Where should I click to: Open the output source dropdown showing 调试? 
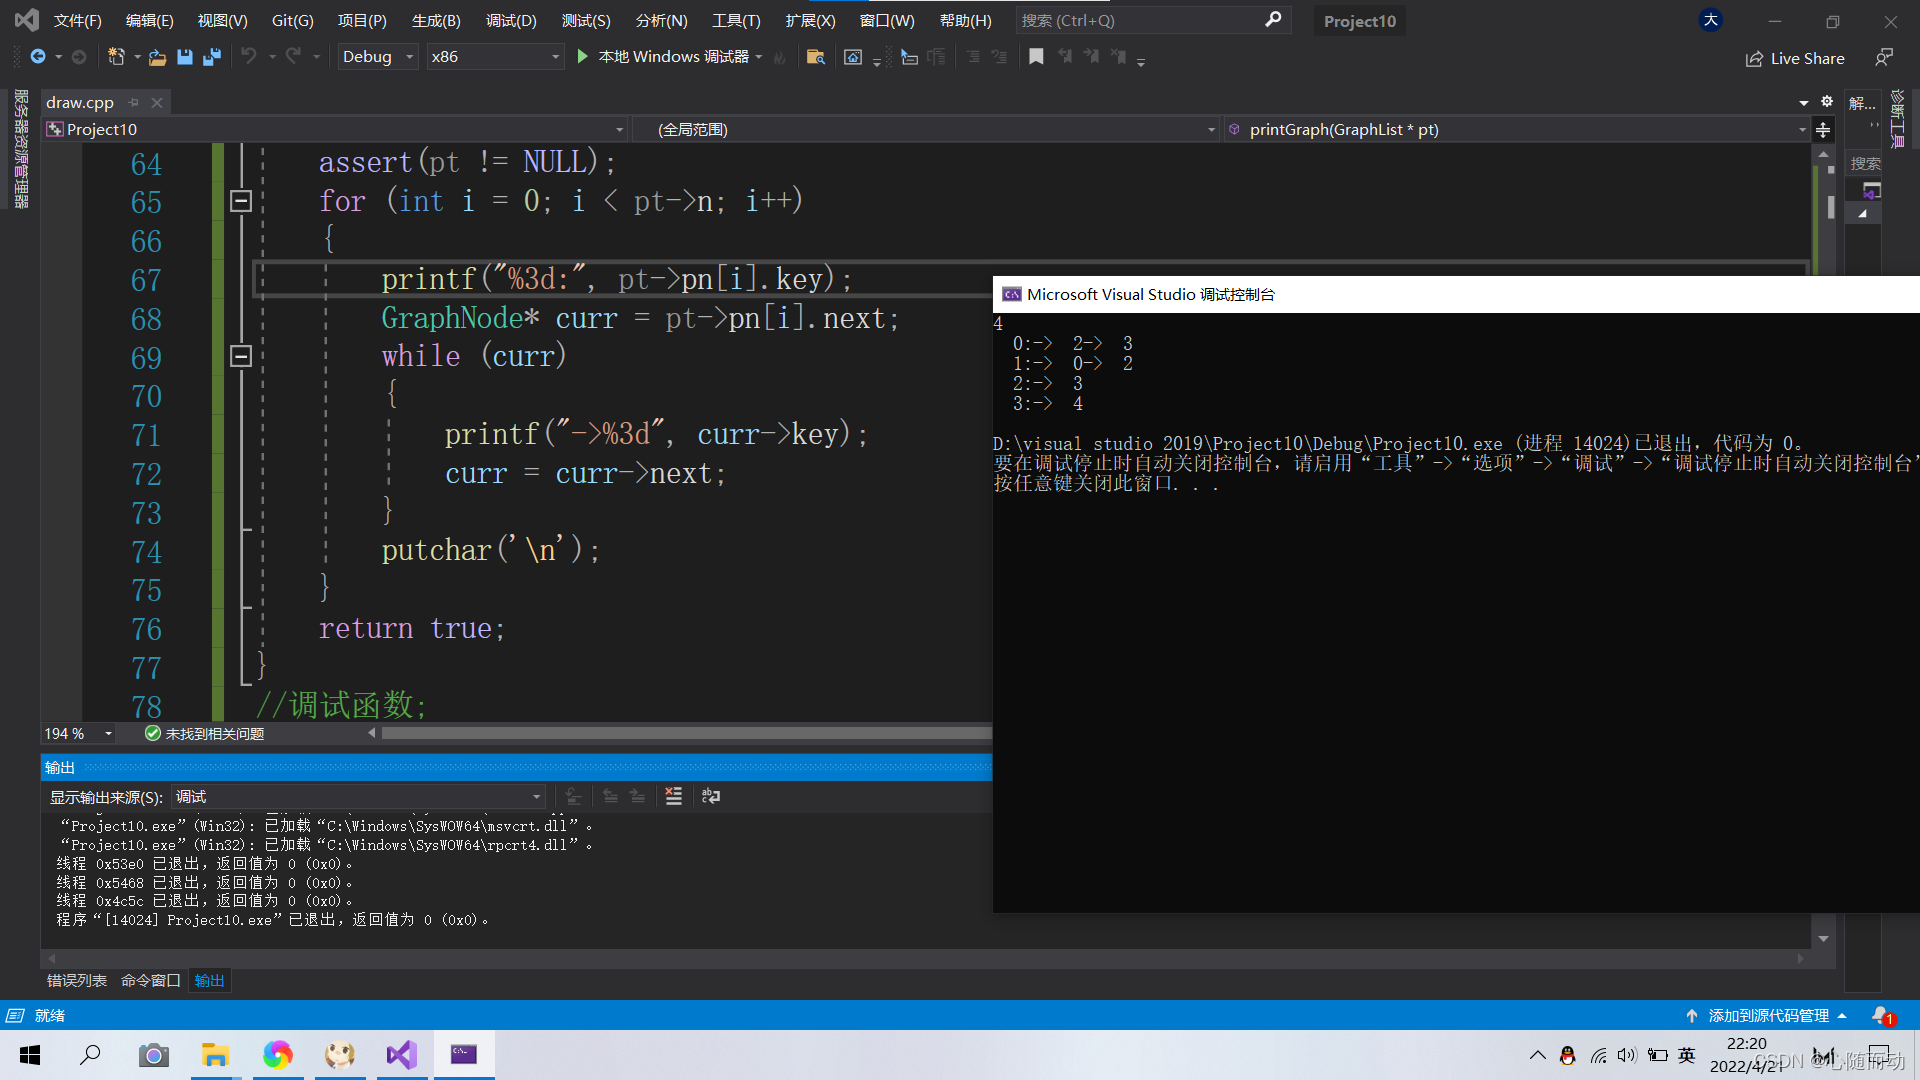pos(358,796)
